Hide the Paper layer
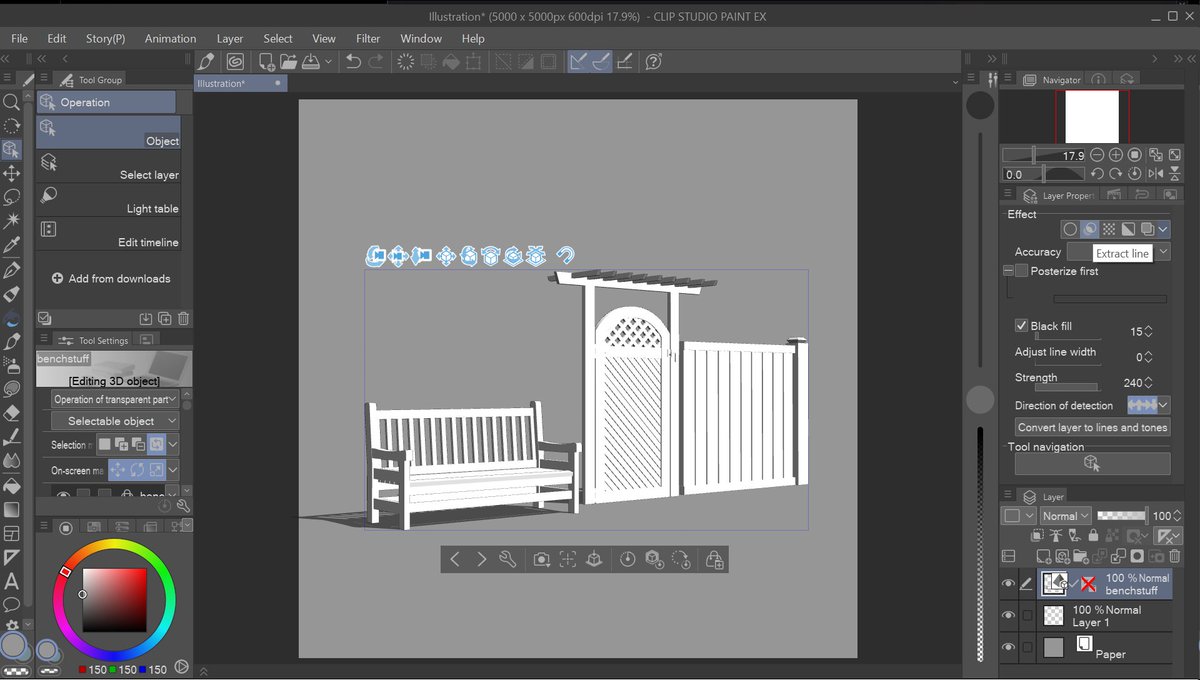This screenshot has width=1200, height=680. tap(1008, 647)
